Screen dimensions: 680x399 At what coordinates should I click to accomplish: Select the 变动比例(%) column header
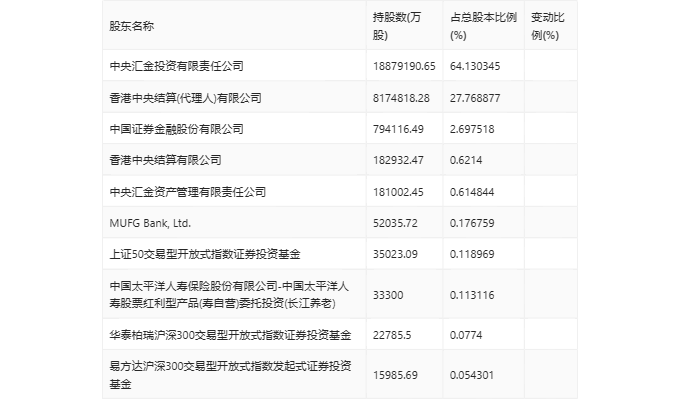548,26
